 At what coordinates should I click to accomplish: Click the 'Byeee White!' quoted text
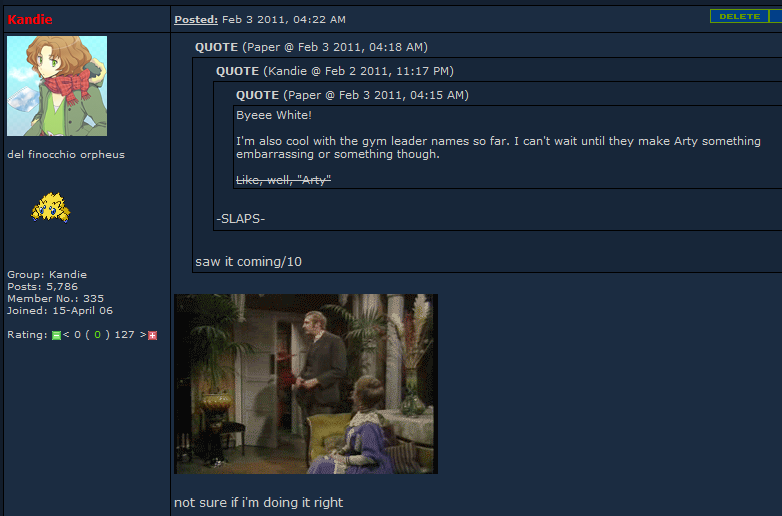[x=274, y=115]
